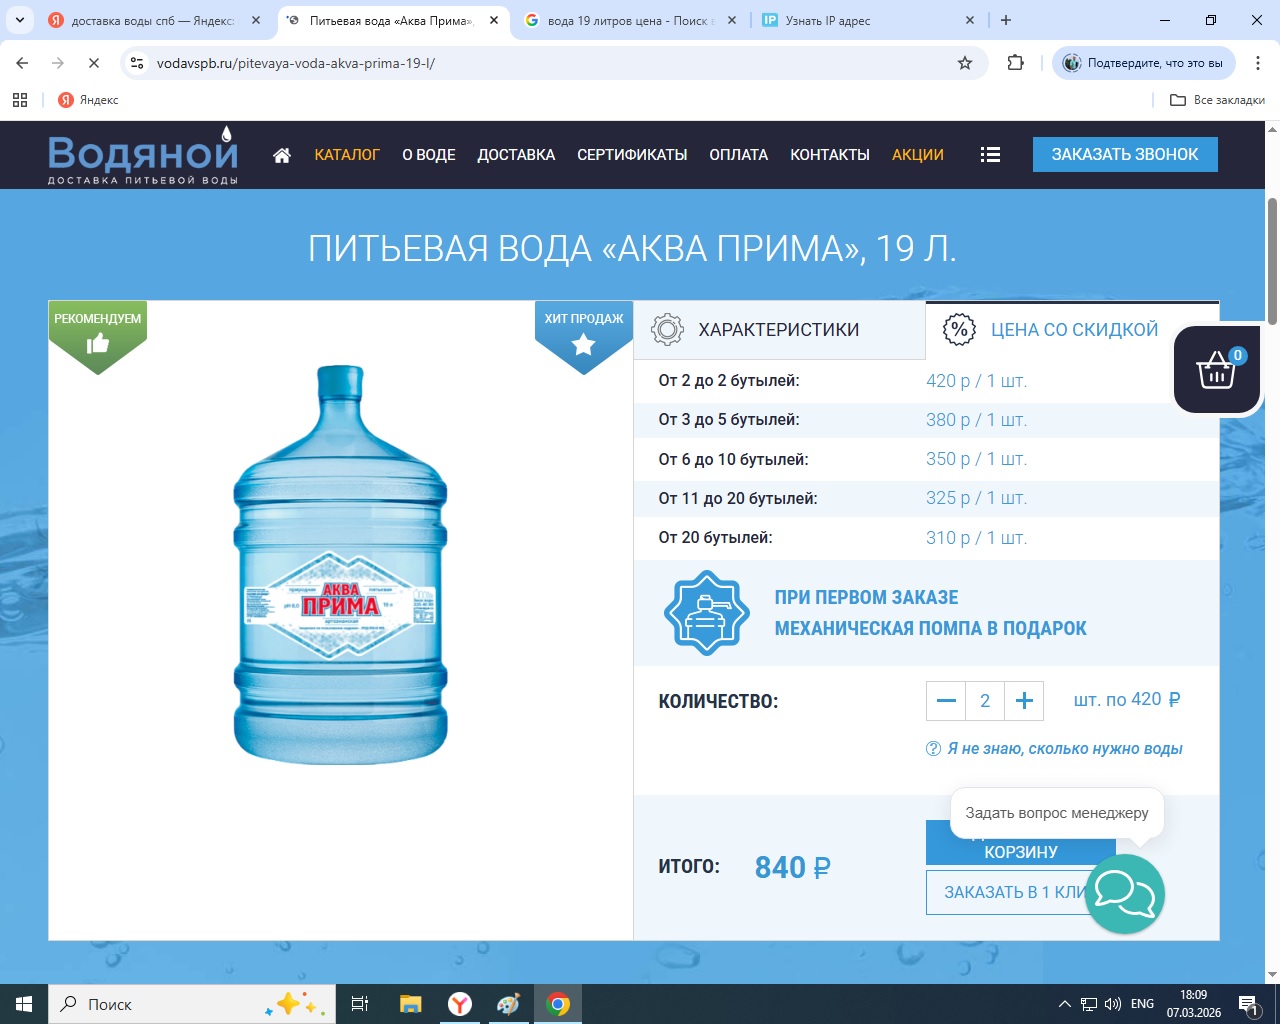Viewport: 1280px width, 1024px height.
Task: Close the 'Узнать IP адрес' tab
Action: tap(969, 20)
